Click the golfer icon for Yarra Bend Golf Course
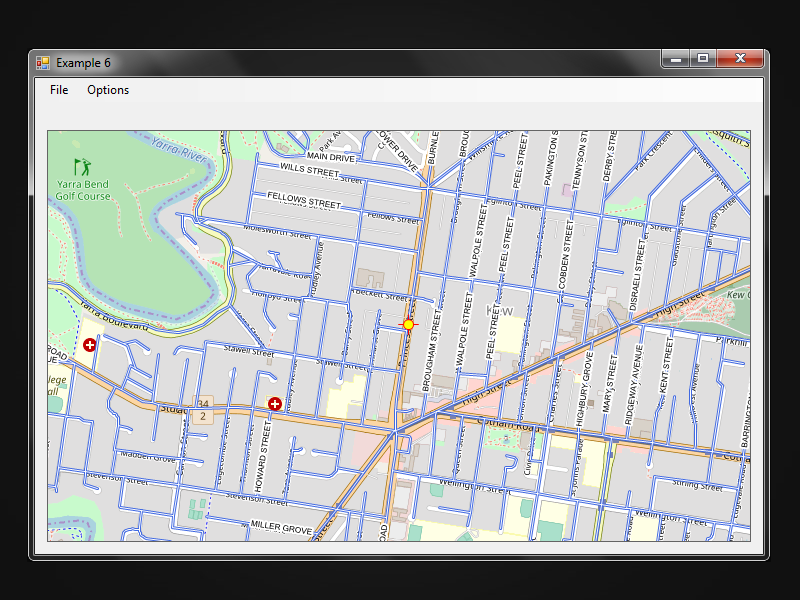Viewport: 800px width, 600px height. [x=82, y=167]
